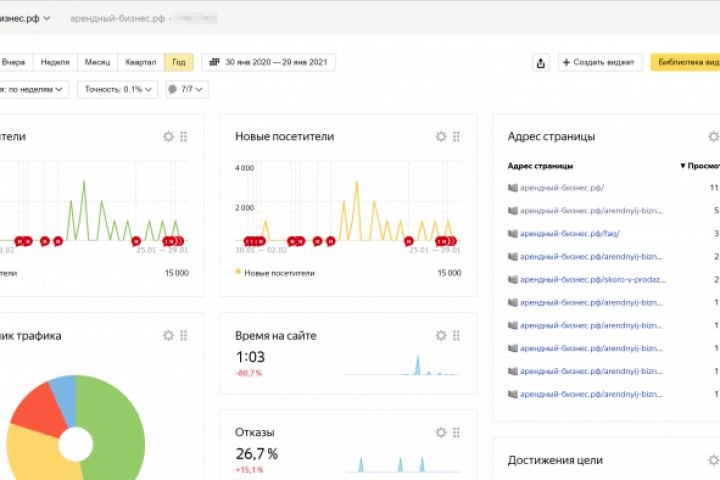Click drag handle of Отказы widget
The width and height of the screenshot is (720, 480).
(x=456, y=432)
